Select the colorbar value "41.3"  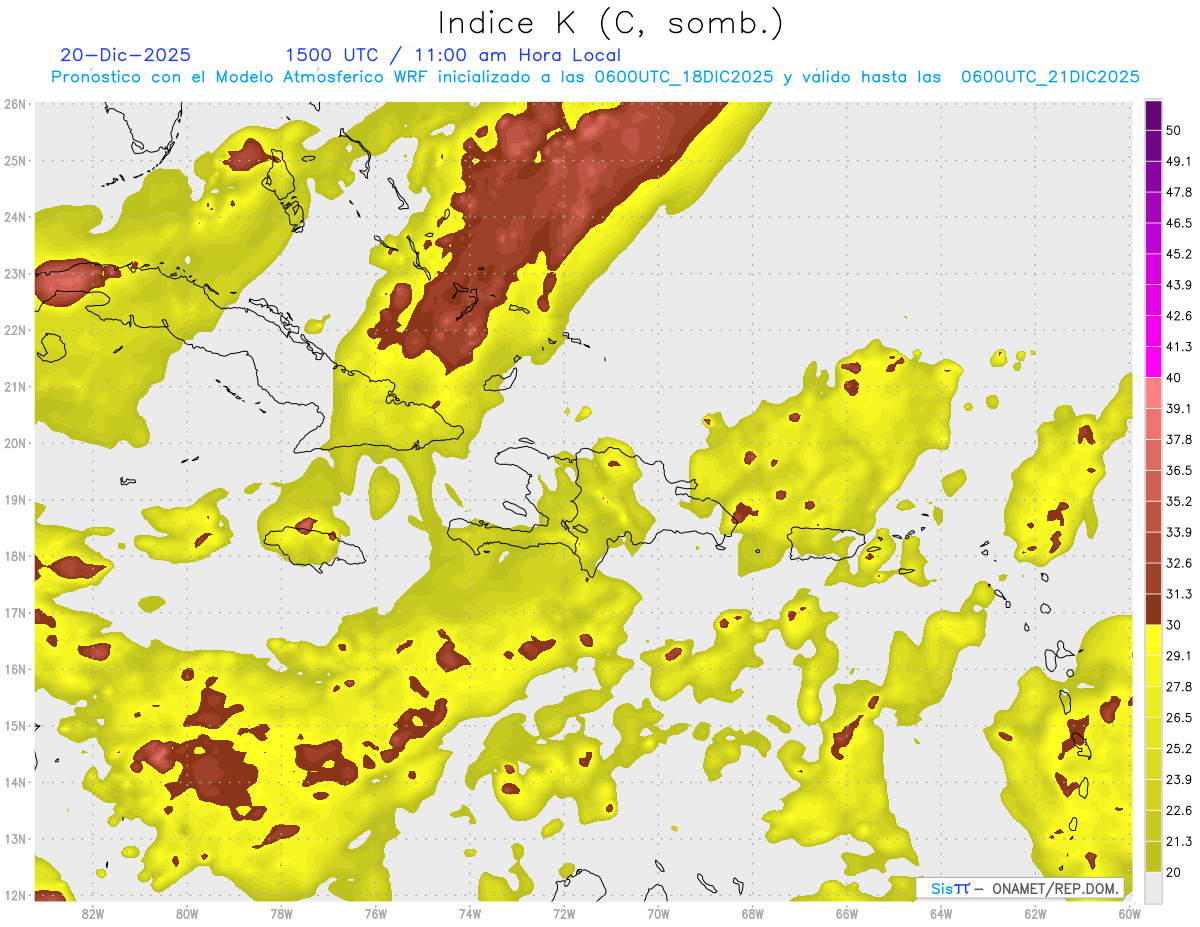click(1179, 347)
